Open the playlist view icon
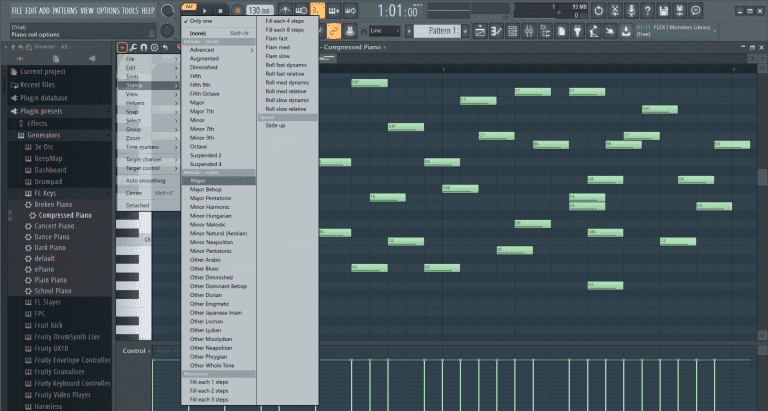 click(480, 31)
